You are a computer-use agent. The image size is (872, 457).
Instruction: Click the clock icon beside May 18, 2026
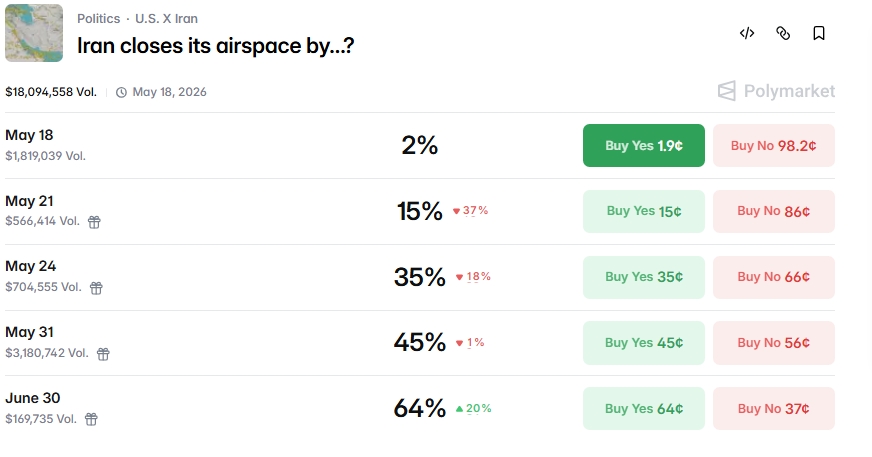pos(121,92)
